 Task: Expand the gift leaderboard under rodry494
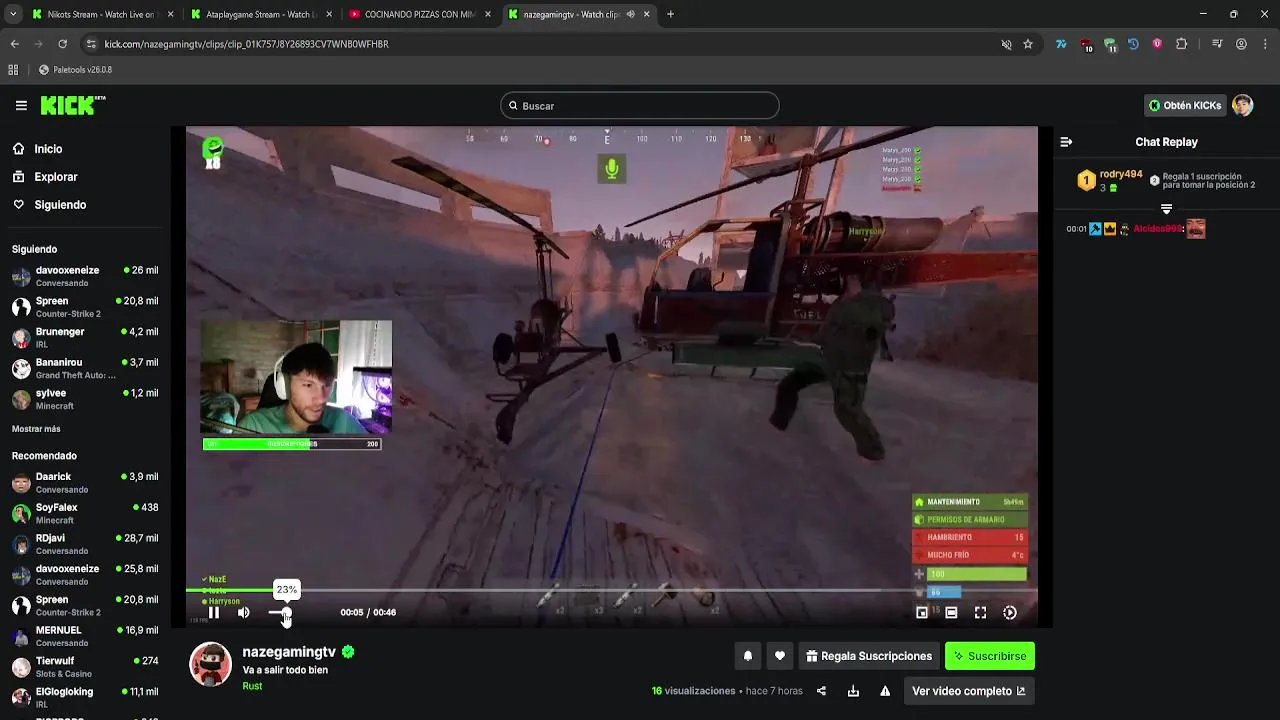point(1166,209)
